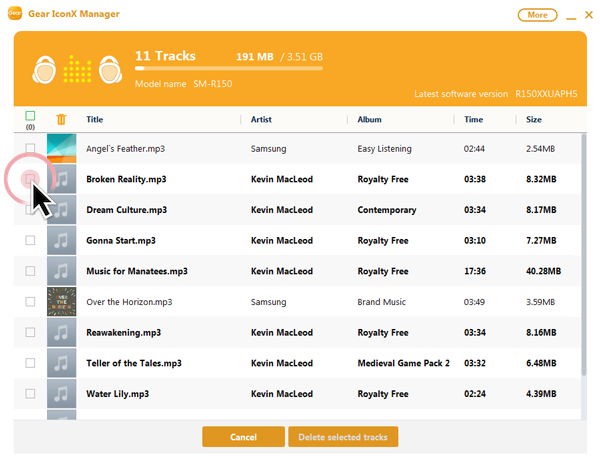Viewport: 600px width, 466px height.
Task: Click the Cancel button
Action: (x=243, y=437)
